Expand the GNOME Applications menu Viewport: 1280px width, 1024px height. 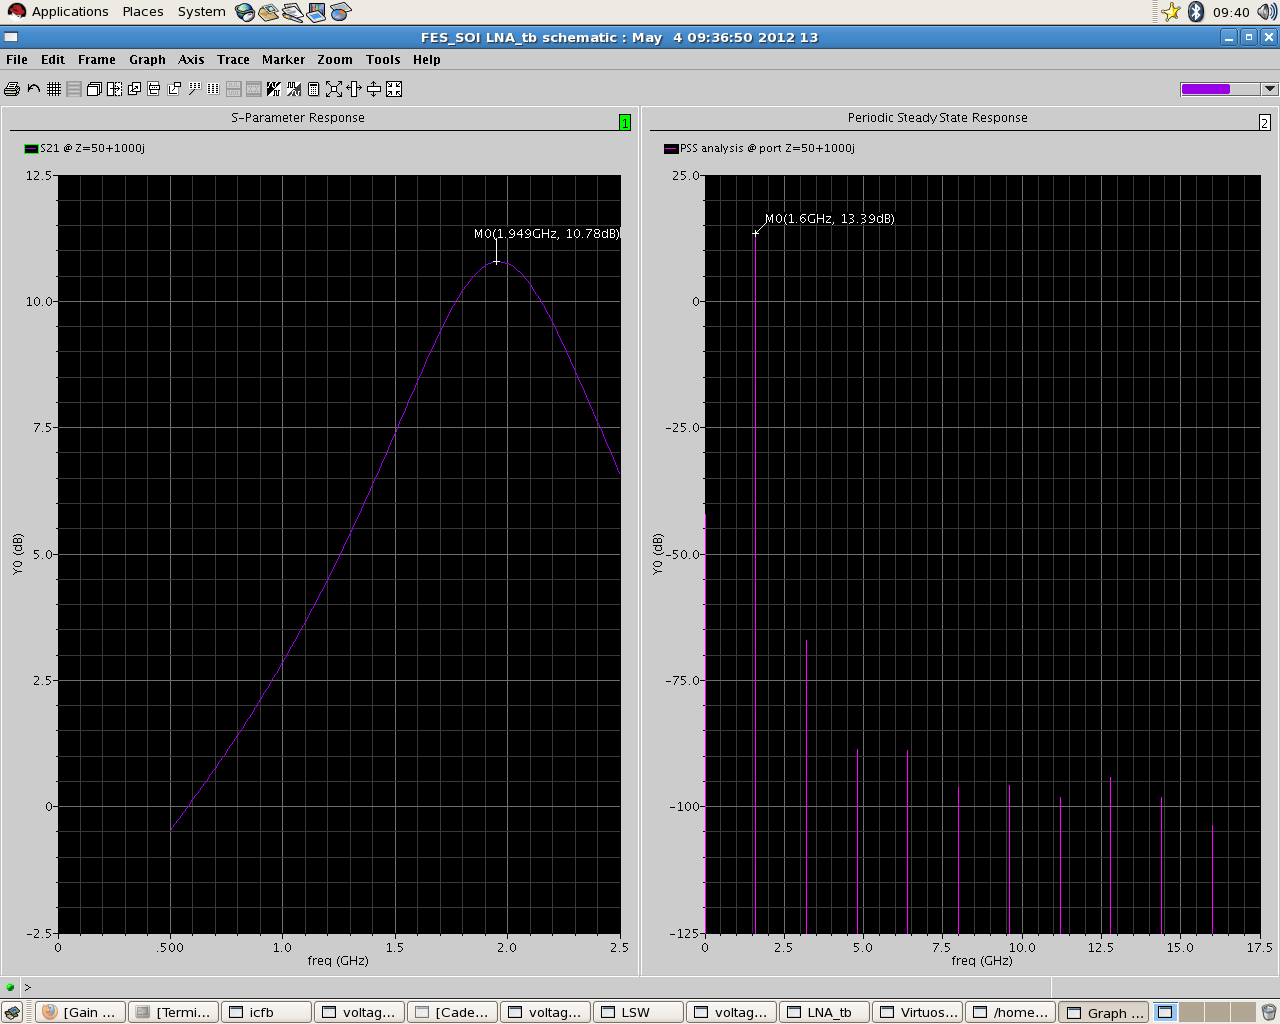point(69,12)
